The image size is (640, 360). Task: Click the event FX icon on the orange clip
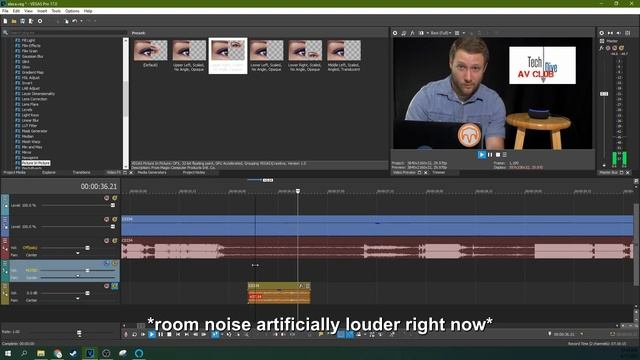[301, 286]
